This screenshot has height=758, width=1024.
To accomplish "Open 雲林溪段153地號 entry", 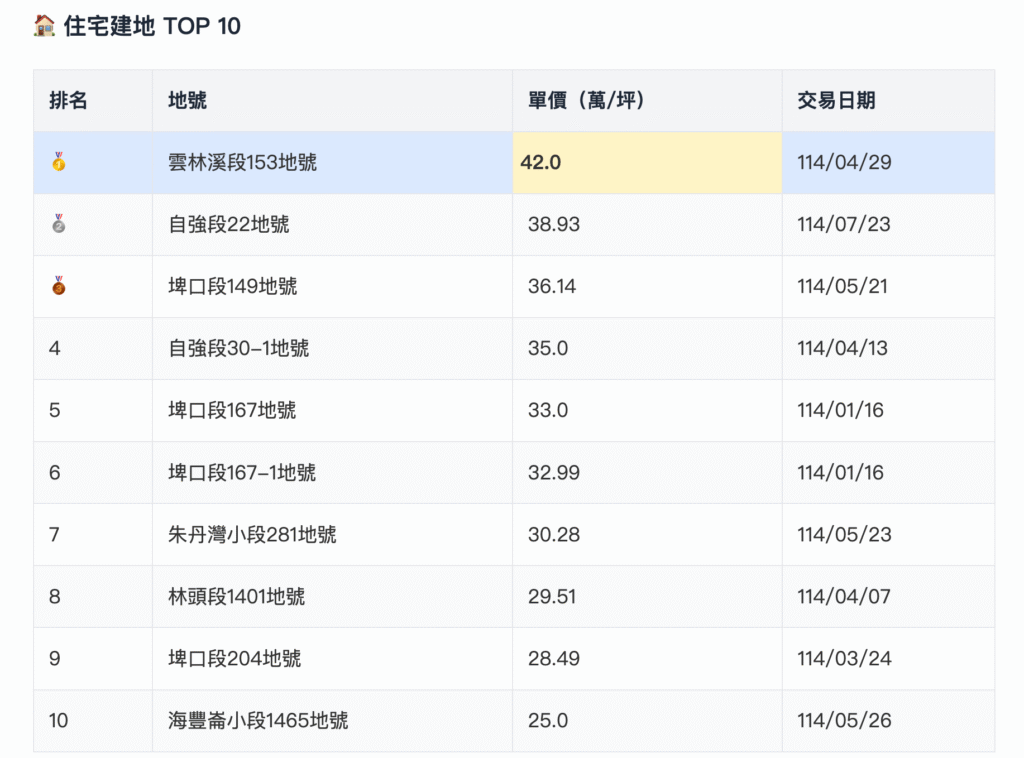I will [244, 162].
